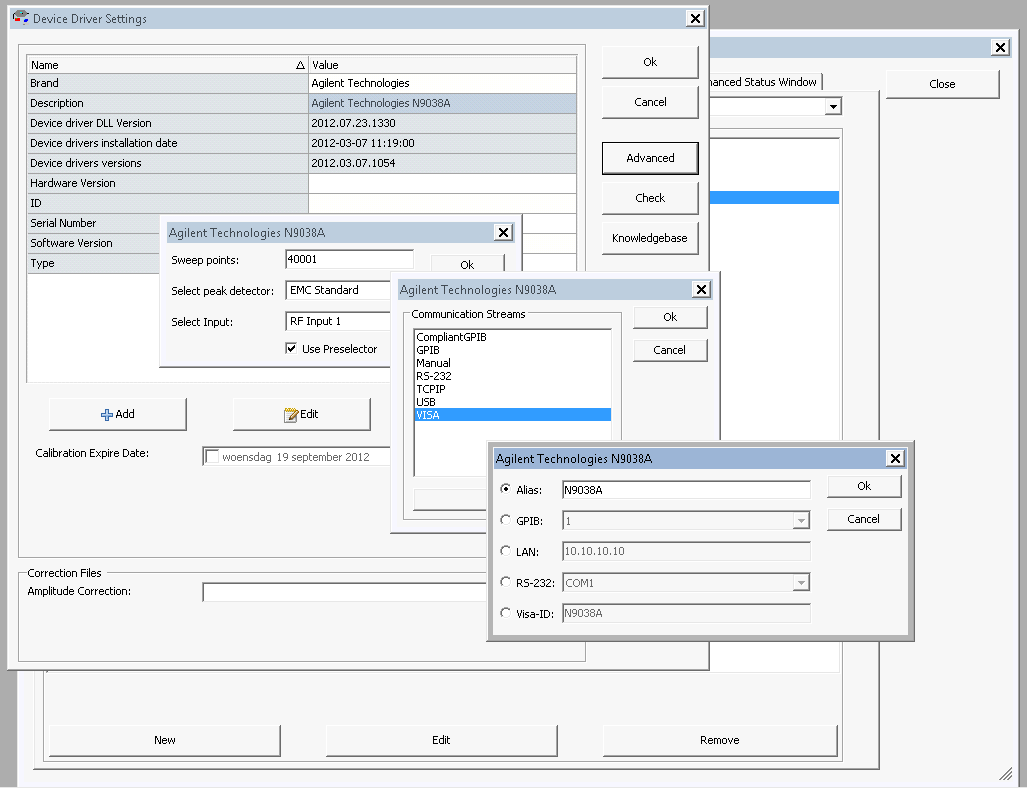
Task: Close the Sweep points dialog
Action: tap(503, 232)
